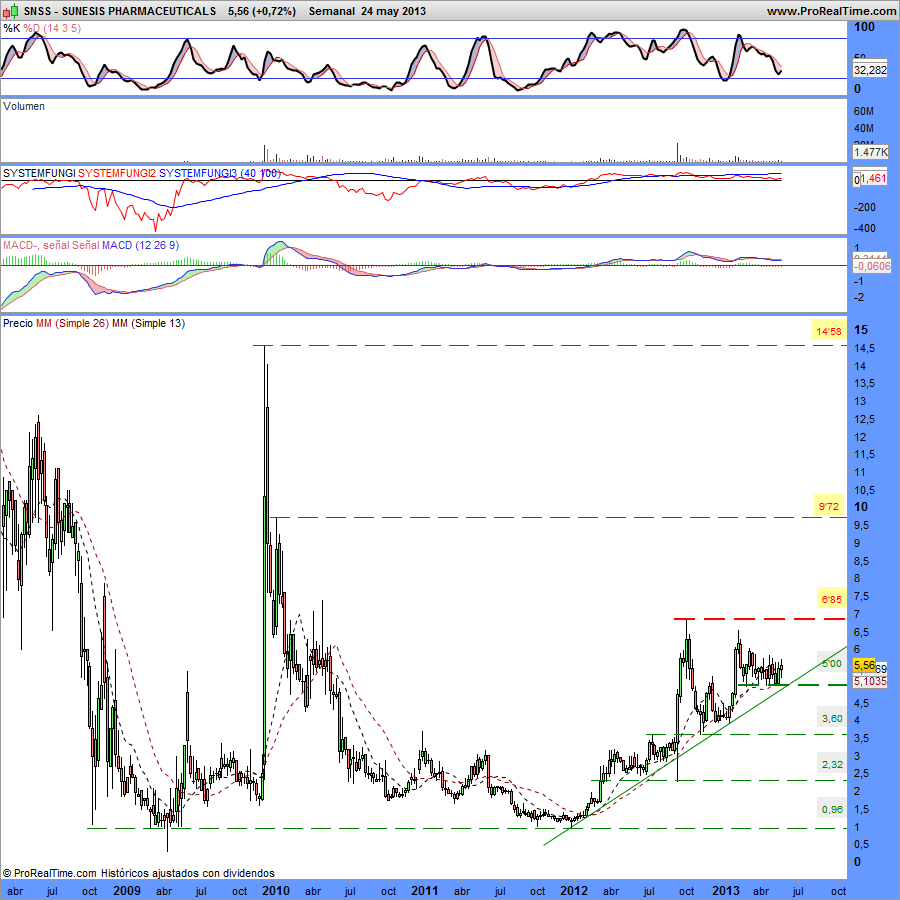Click the 2009 year label on time axis
This screenshot has height=900, width=900.
tap(127, 890)
